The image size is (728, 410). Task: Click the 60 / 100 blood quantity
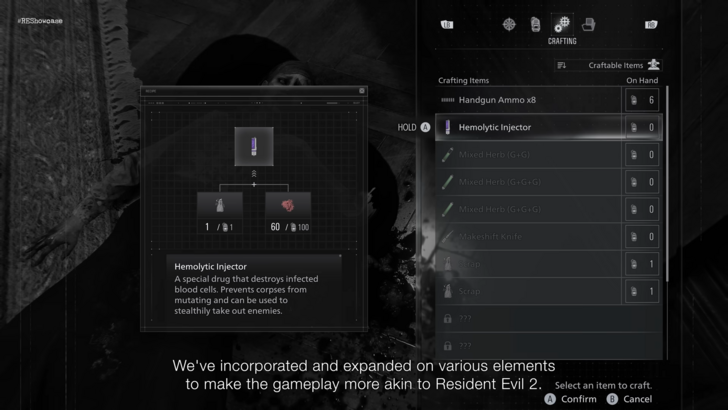tap(289, 227)
